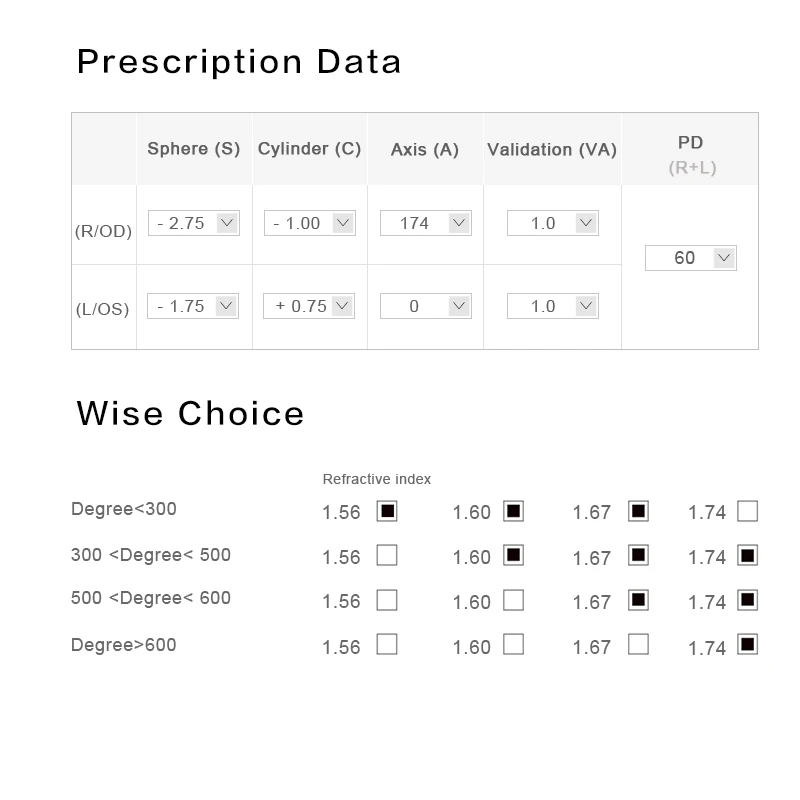Expand right eye Axis dropdown showing 174
800x800 pixels.
point(426,223)
